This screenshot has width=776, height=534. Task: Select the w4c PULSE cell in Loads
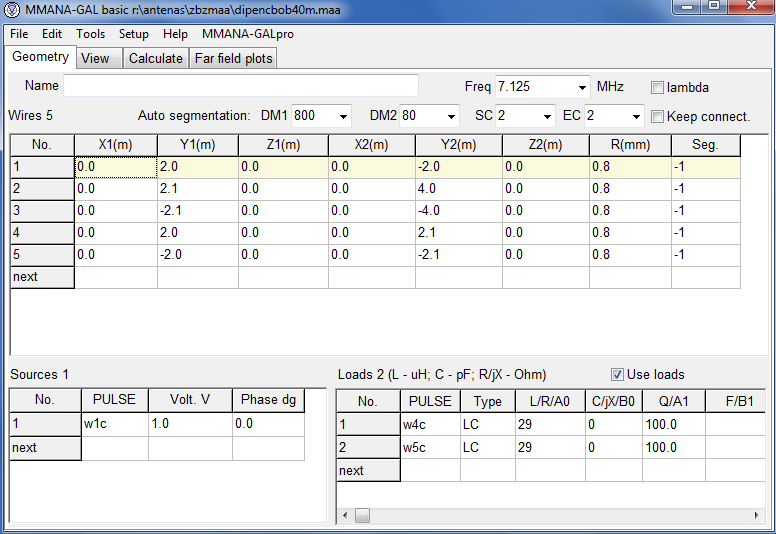point(430,425)
